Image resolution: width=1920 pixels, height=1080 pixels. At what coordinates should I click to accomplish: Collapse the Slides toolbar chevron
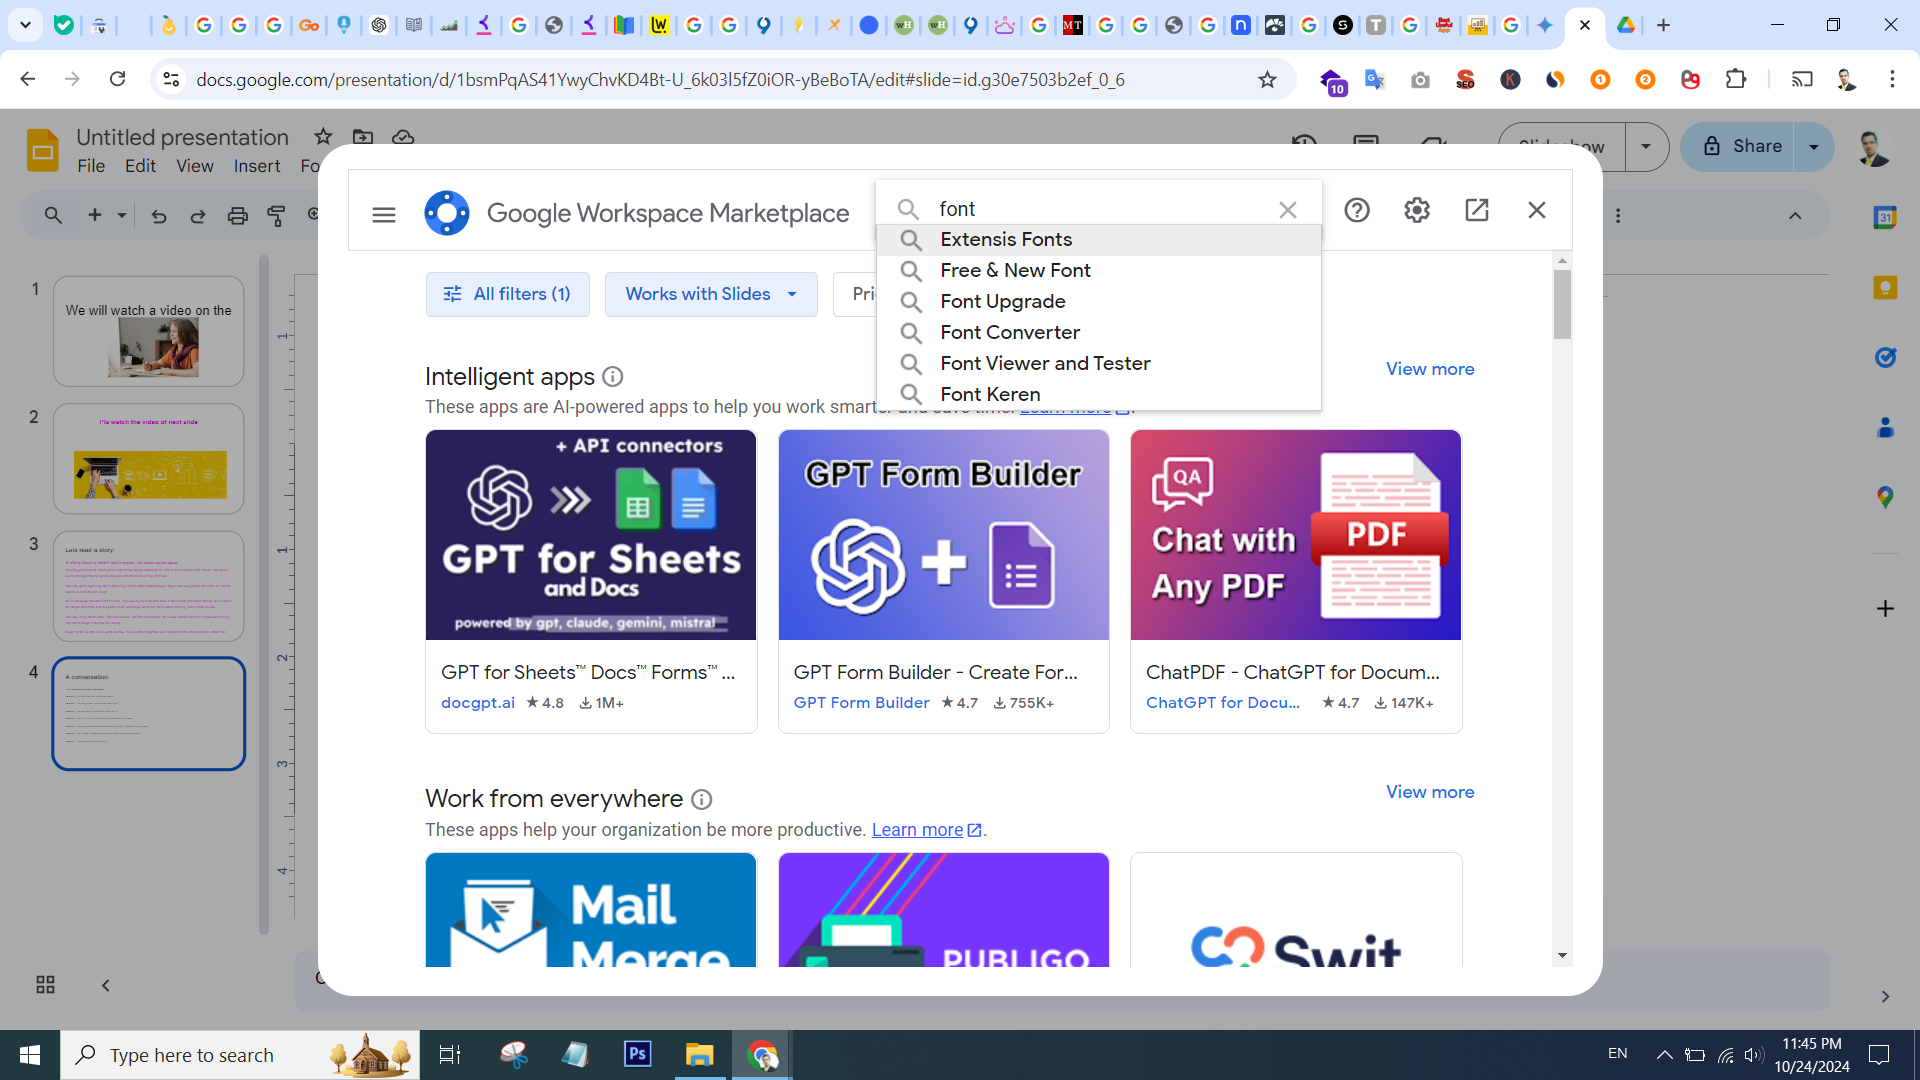coord(1795,216)
